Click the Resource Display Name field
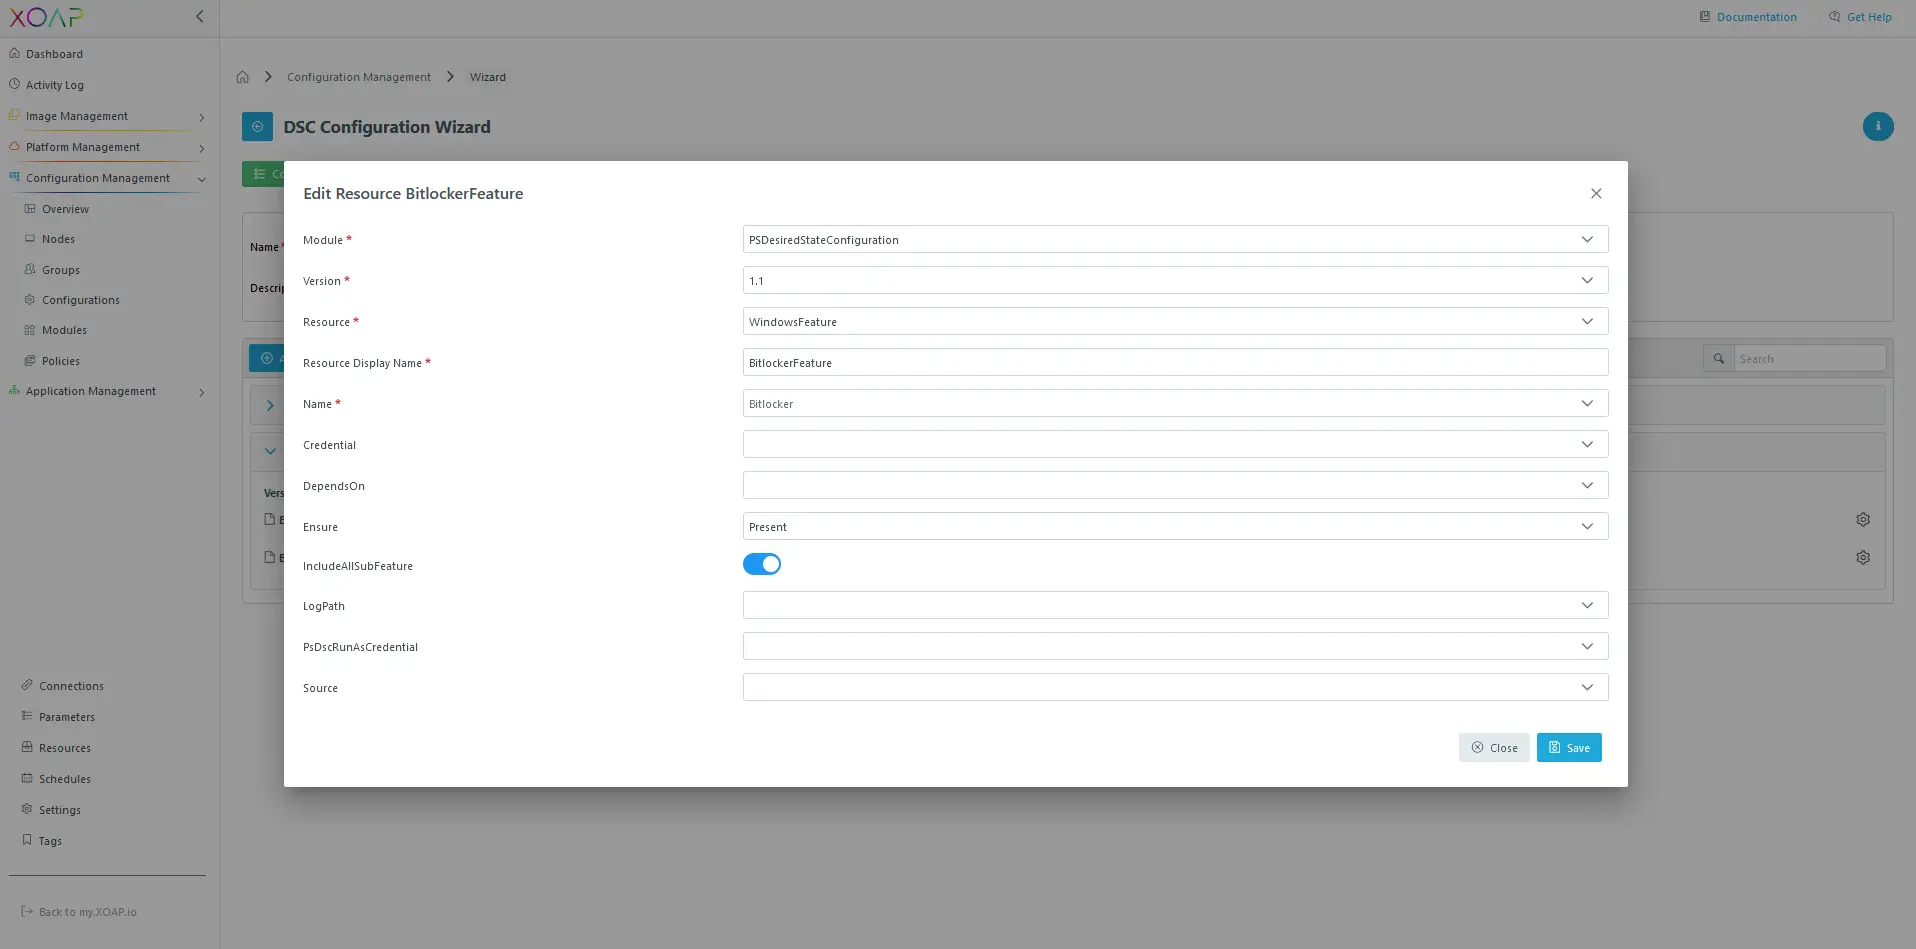Viewport: 1916px width, 949px height. pyautogui.click(x=1175, y=362)
